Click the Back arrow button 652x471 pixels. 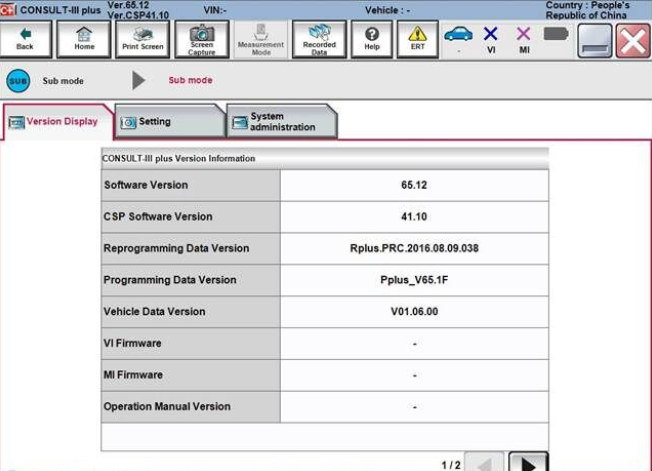pyautogui.click(x=25, y=39)
